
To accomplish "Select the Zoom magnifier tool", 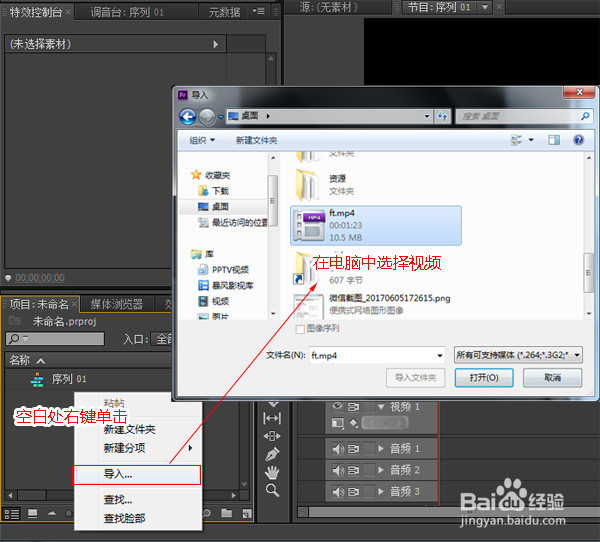I will pos(272,490).
